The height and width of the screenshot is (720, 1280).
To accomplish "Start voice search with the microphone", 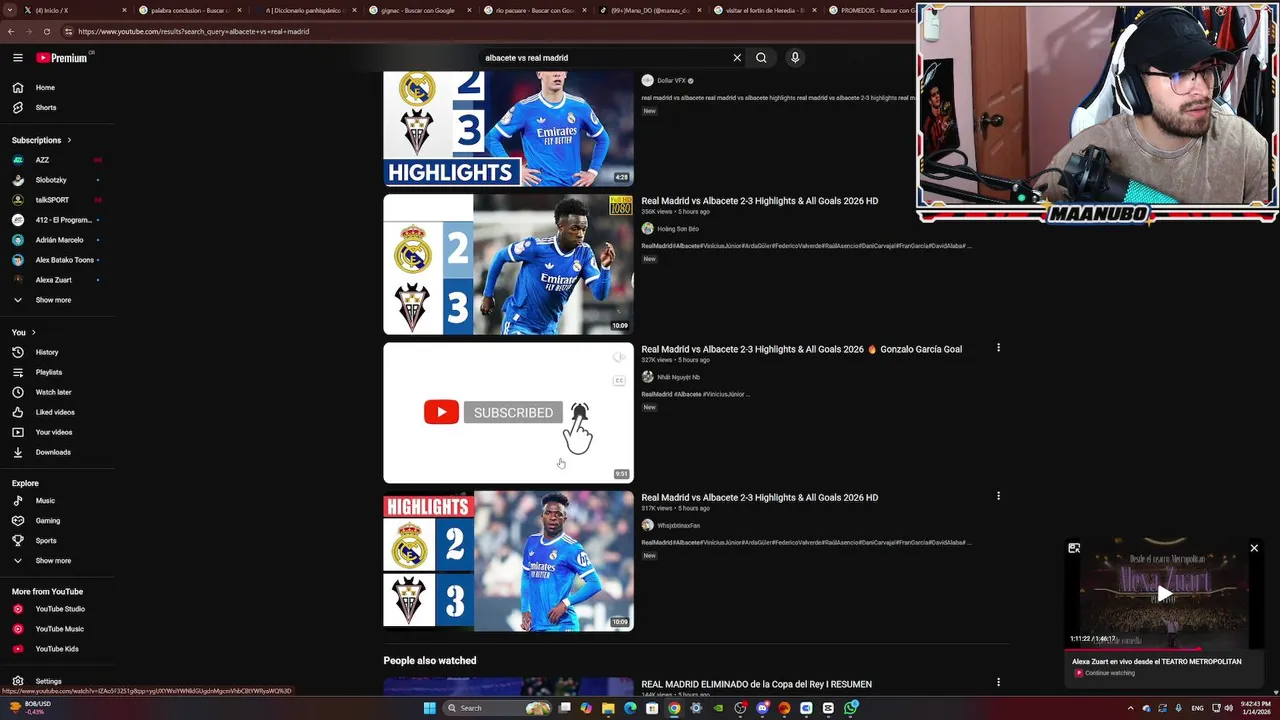I will pyautogui.click(x=795, y=58).
